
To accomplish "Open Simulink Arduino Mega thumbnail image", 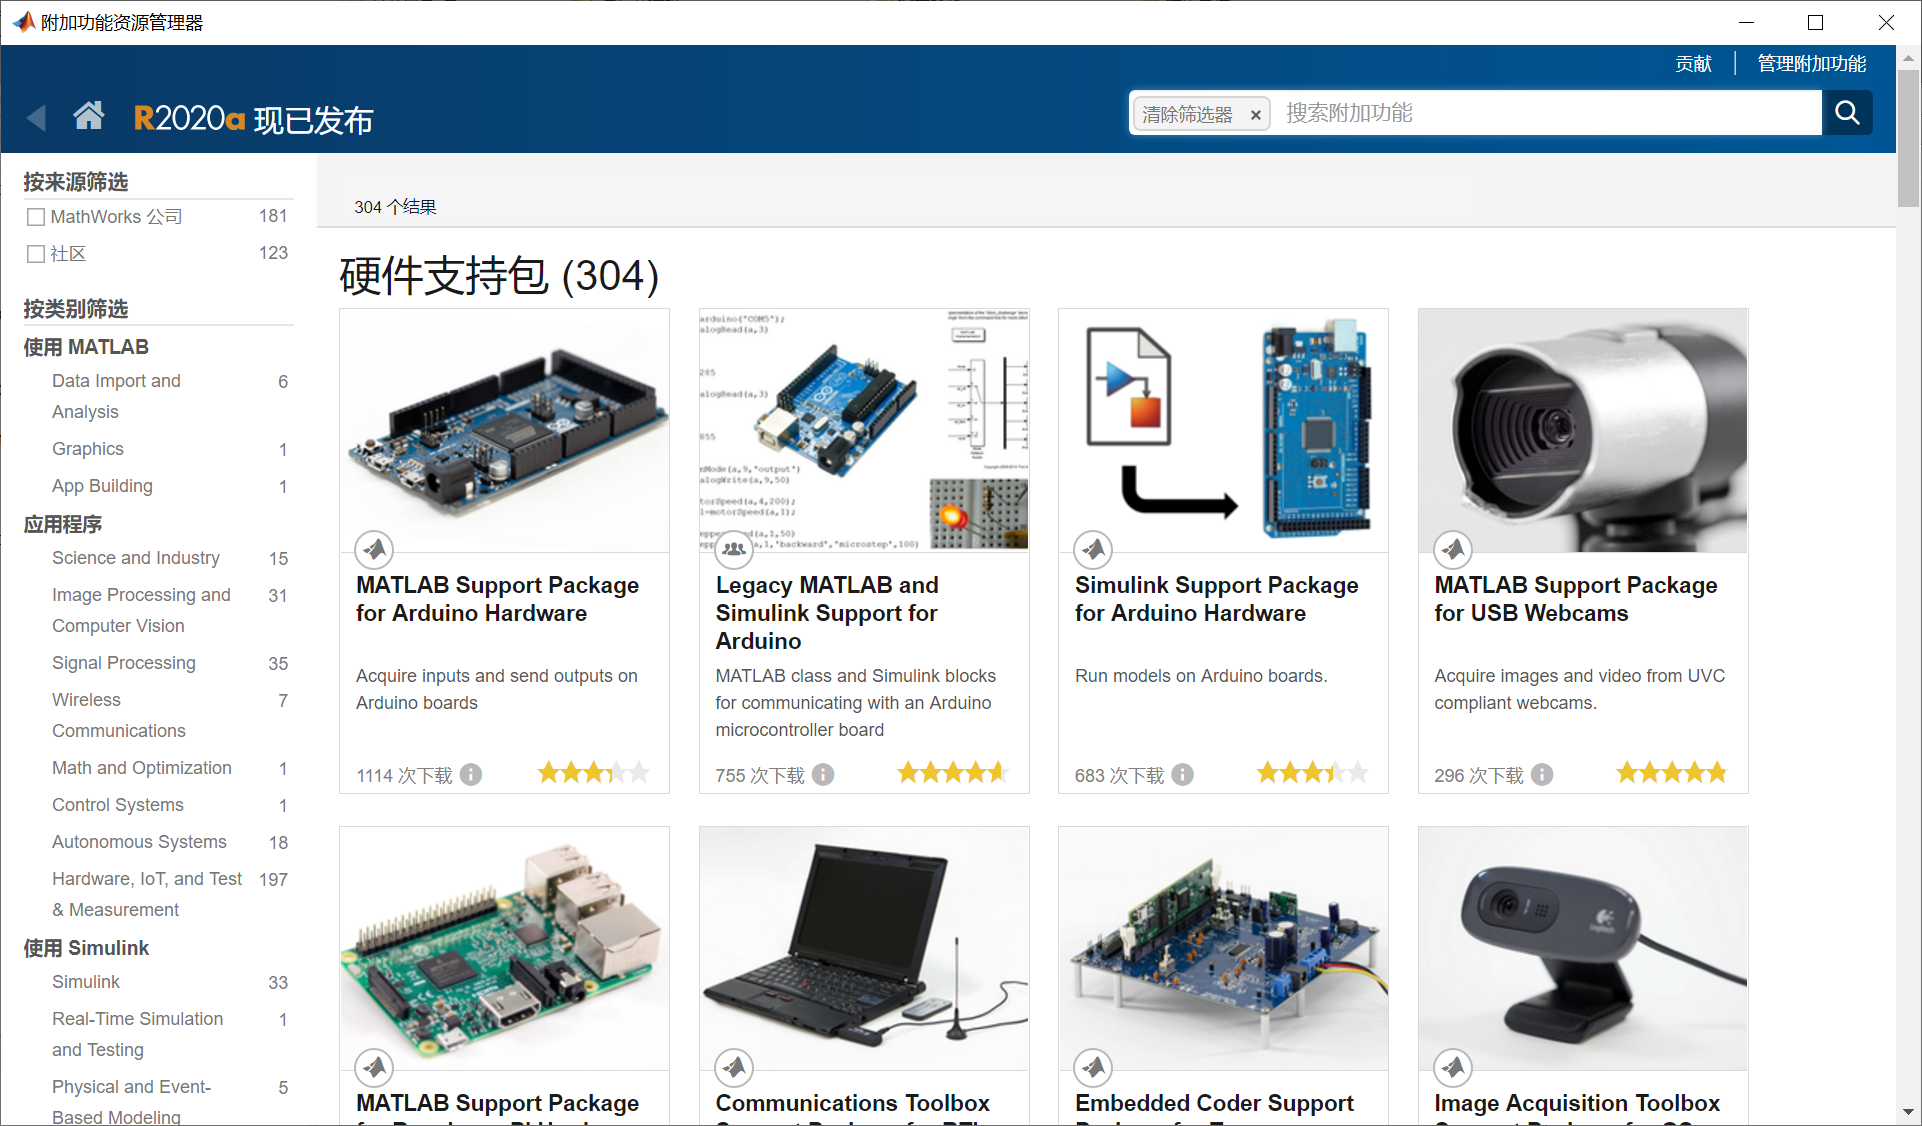I will coord(1223,430).
